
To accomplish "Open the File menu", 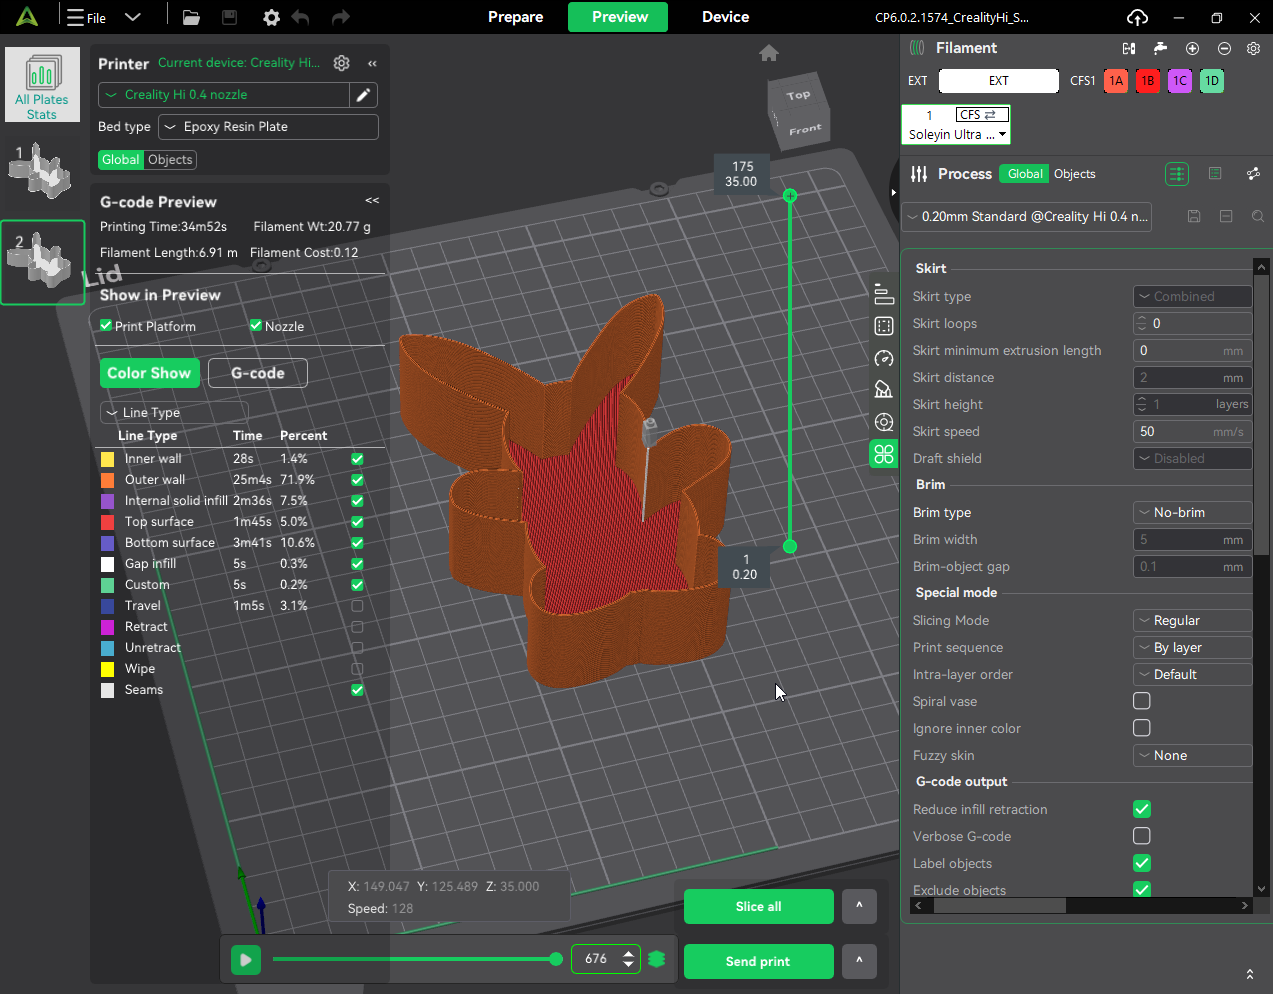I will tap(86, 17).
